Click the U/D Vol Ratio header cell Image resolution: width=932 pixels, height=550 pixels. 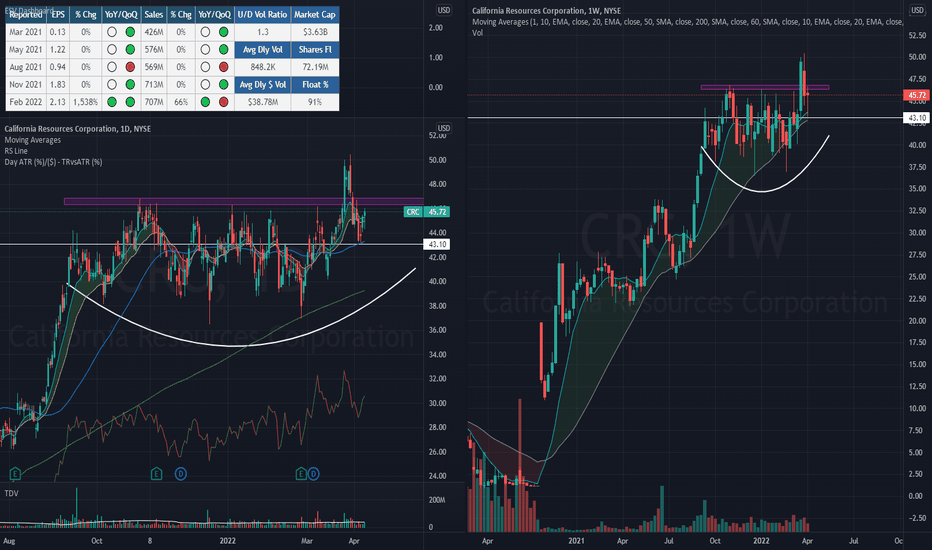pos(263,15)
